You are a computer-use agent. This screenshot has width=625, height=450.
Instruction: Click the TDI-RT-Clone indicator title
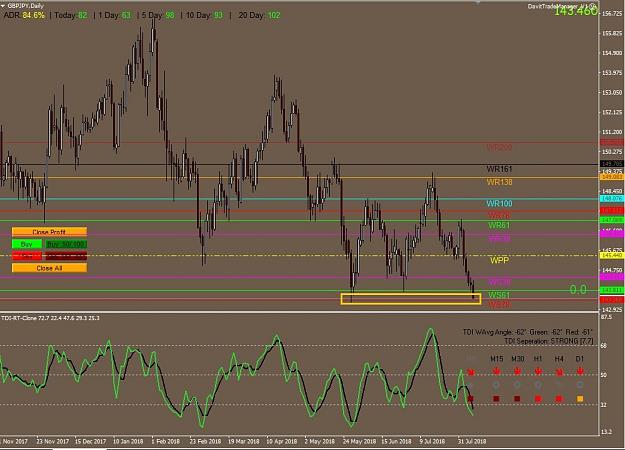[x=20, y=318]
